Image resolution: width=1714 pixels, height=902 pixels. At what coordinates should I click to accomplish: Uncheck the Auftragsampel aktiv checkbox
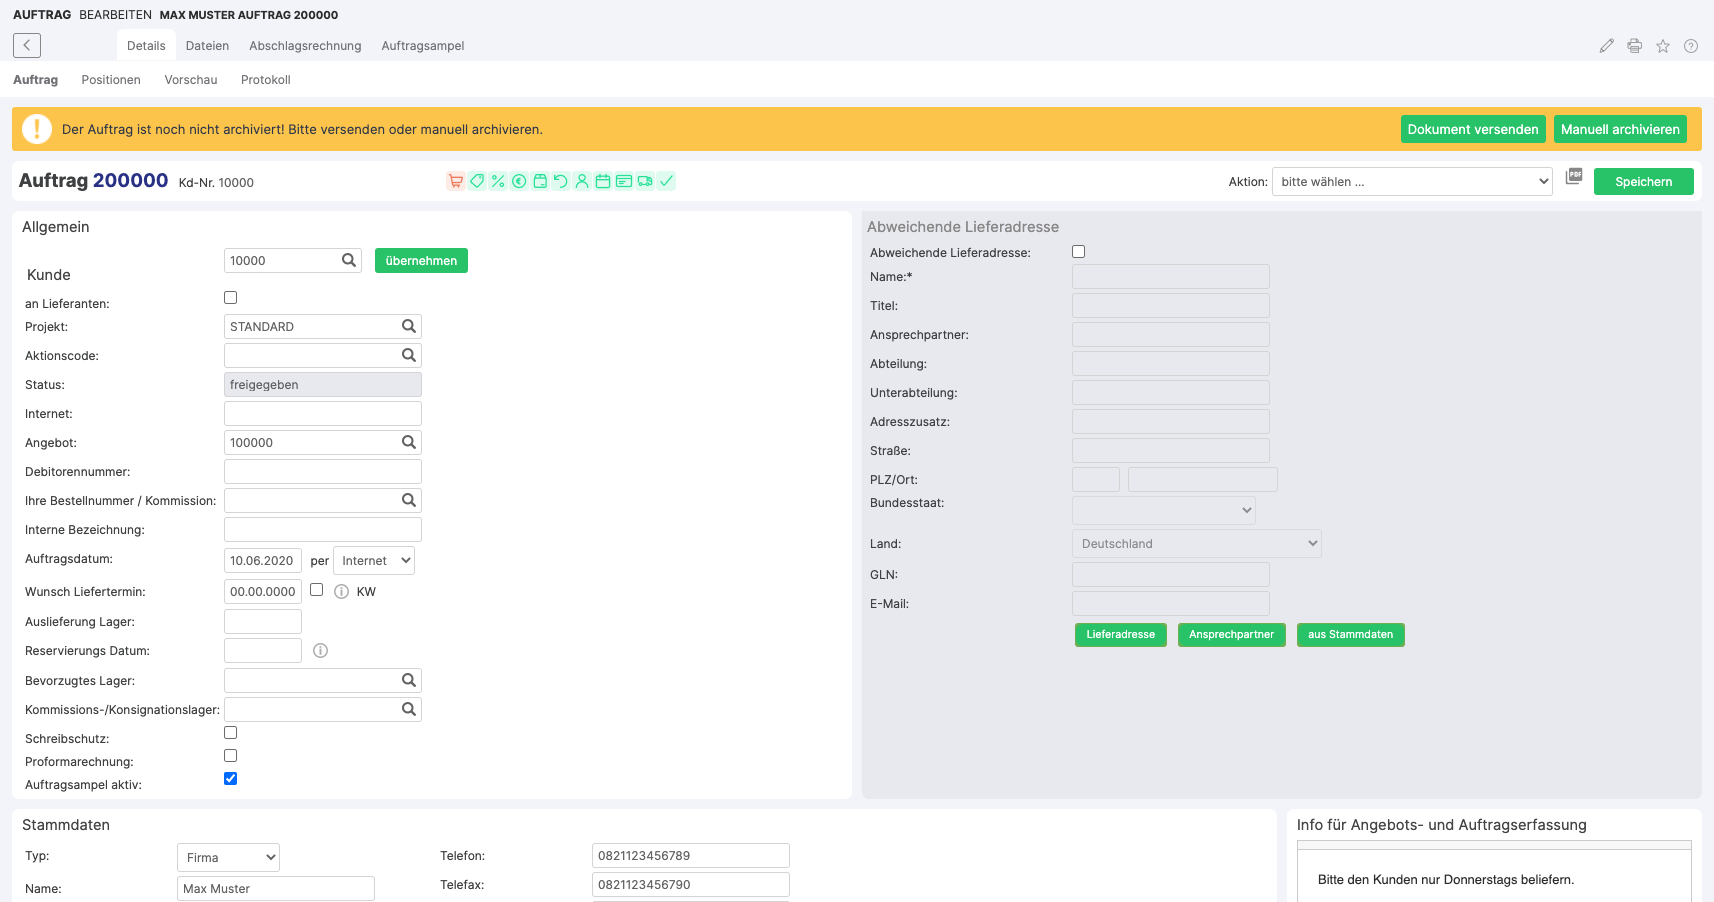231,779
